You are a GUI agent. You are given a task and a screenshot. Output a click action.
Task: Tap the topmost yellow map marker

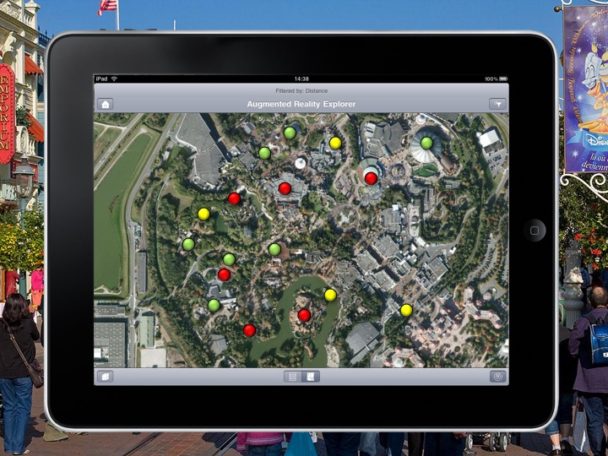335,143
